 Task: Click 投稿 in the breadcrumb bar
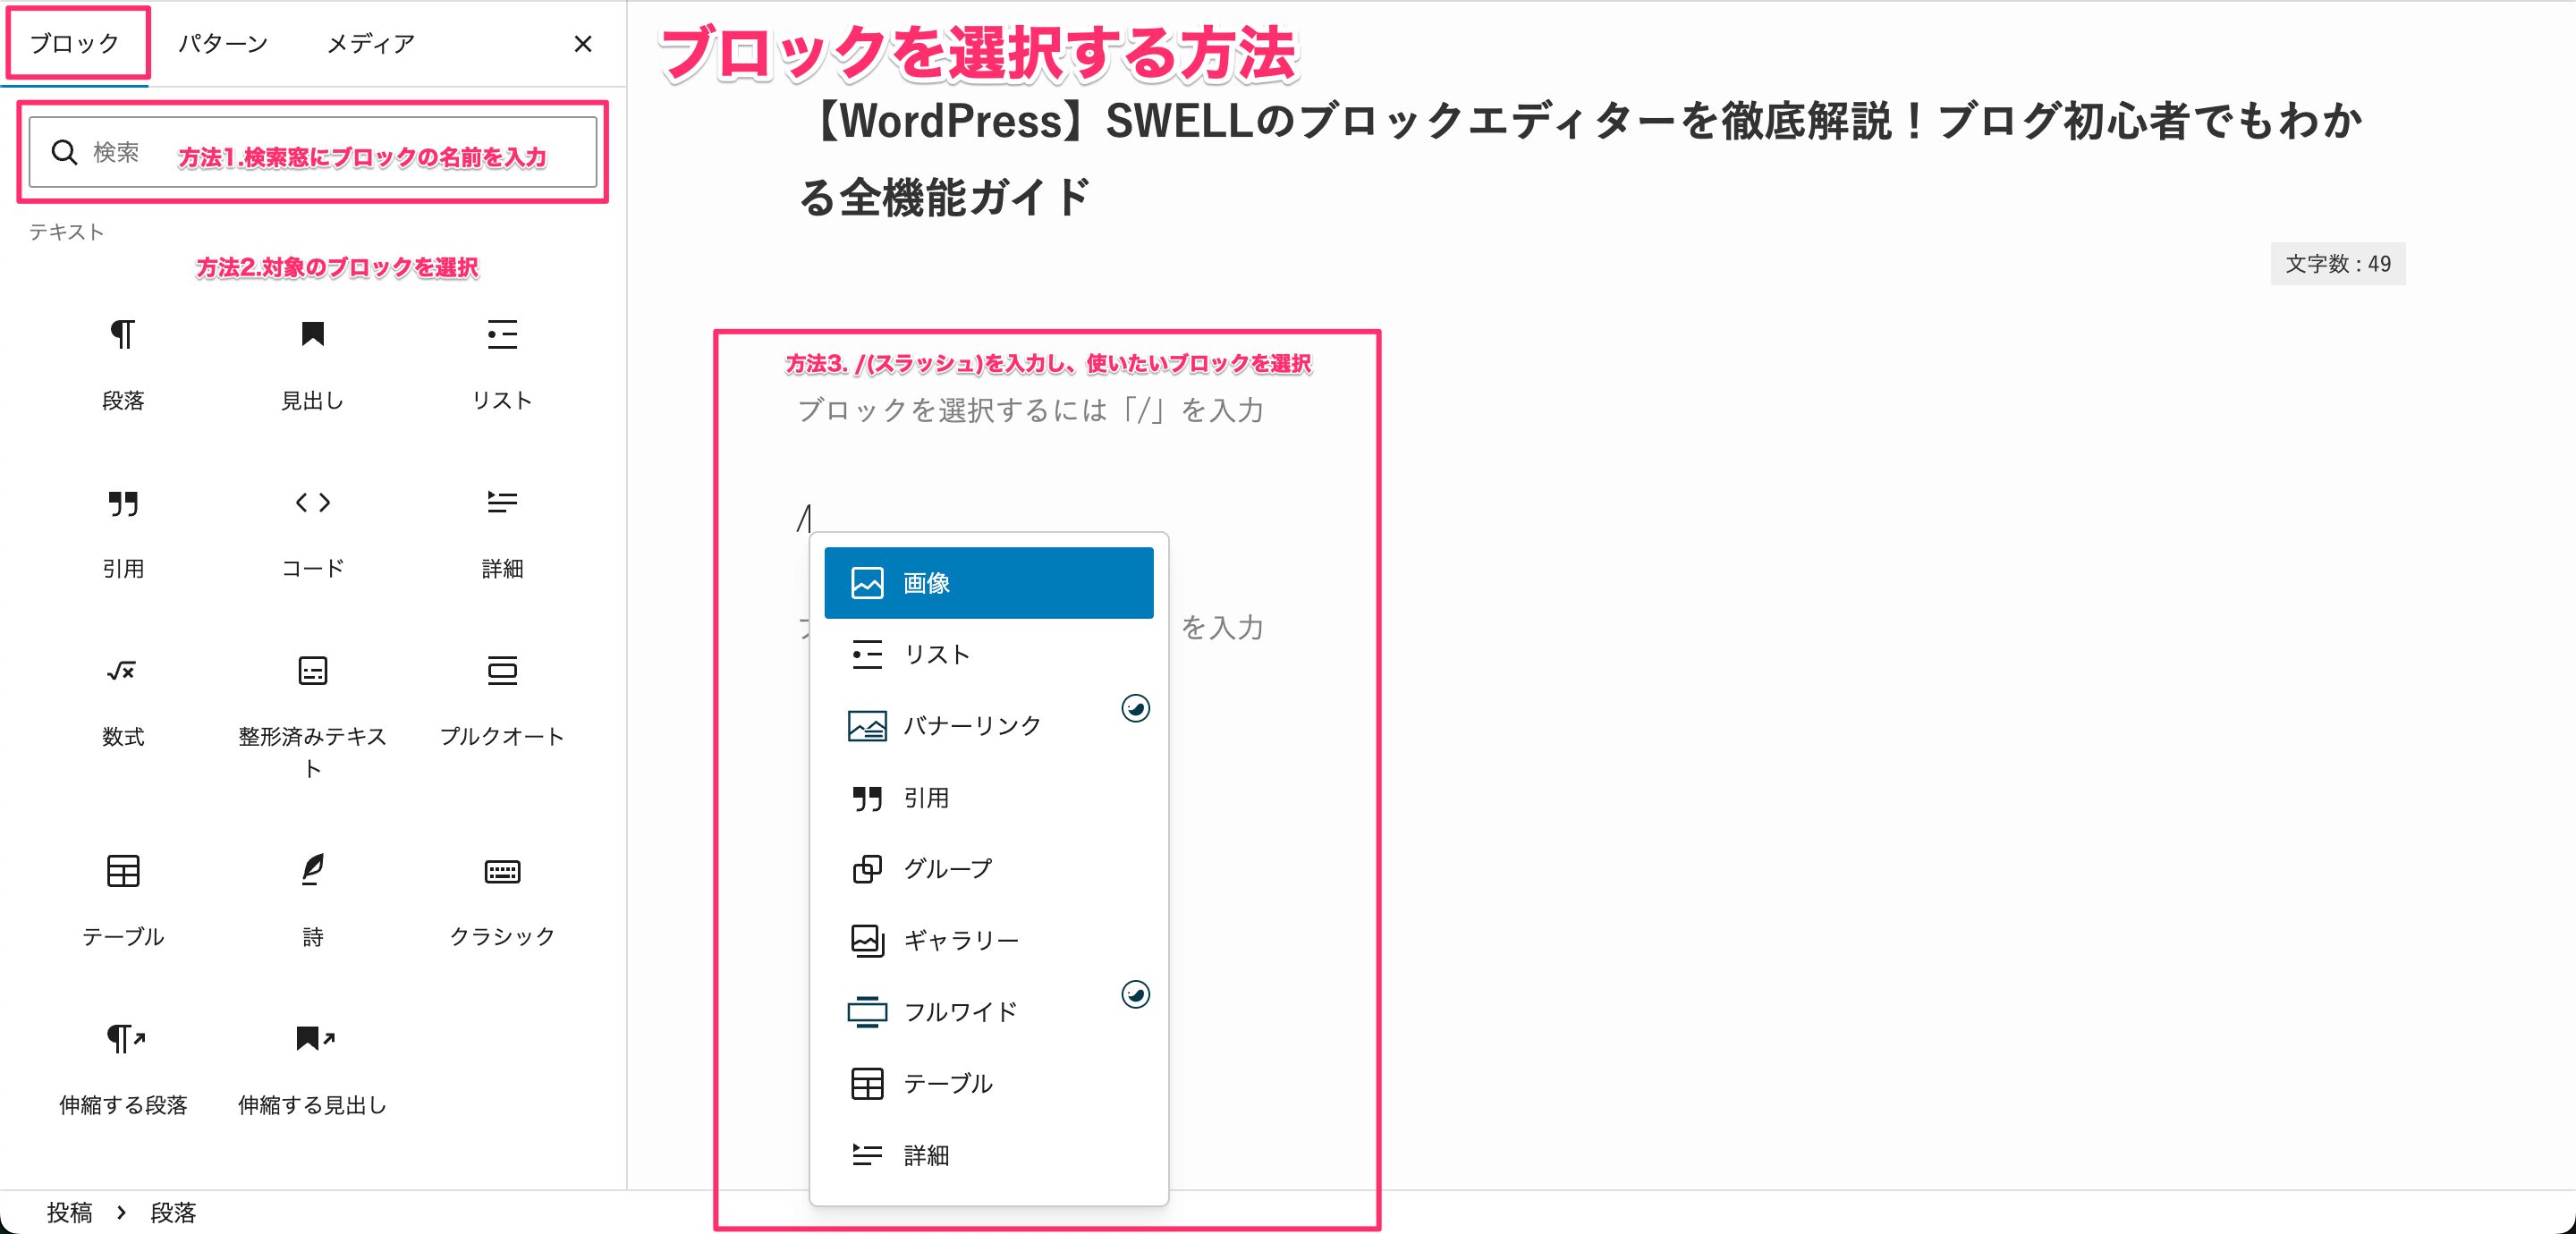tap(69, 1212)
